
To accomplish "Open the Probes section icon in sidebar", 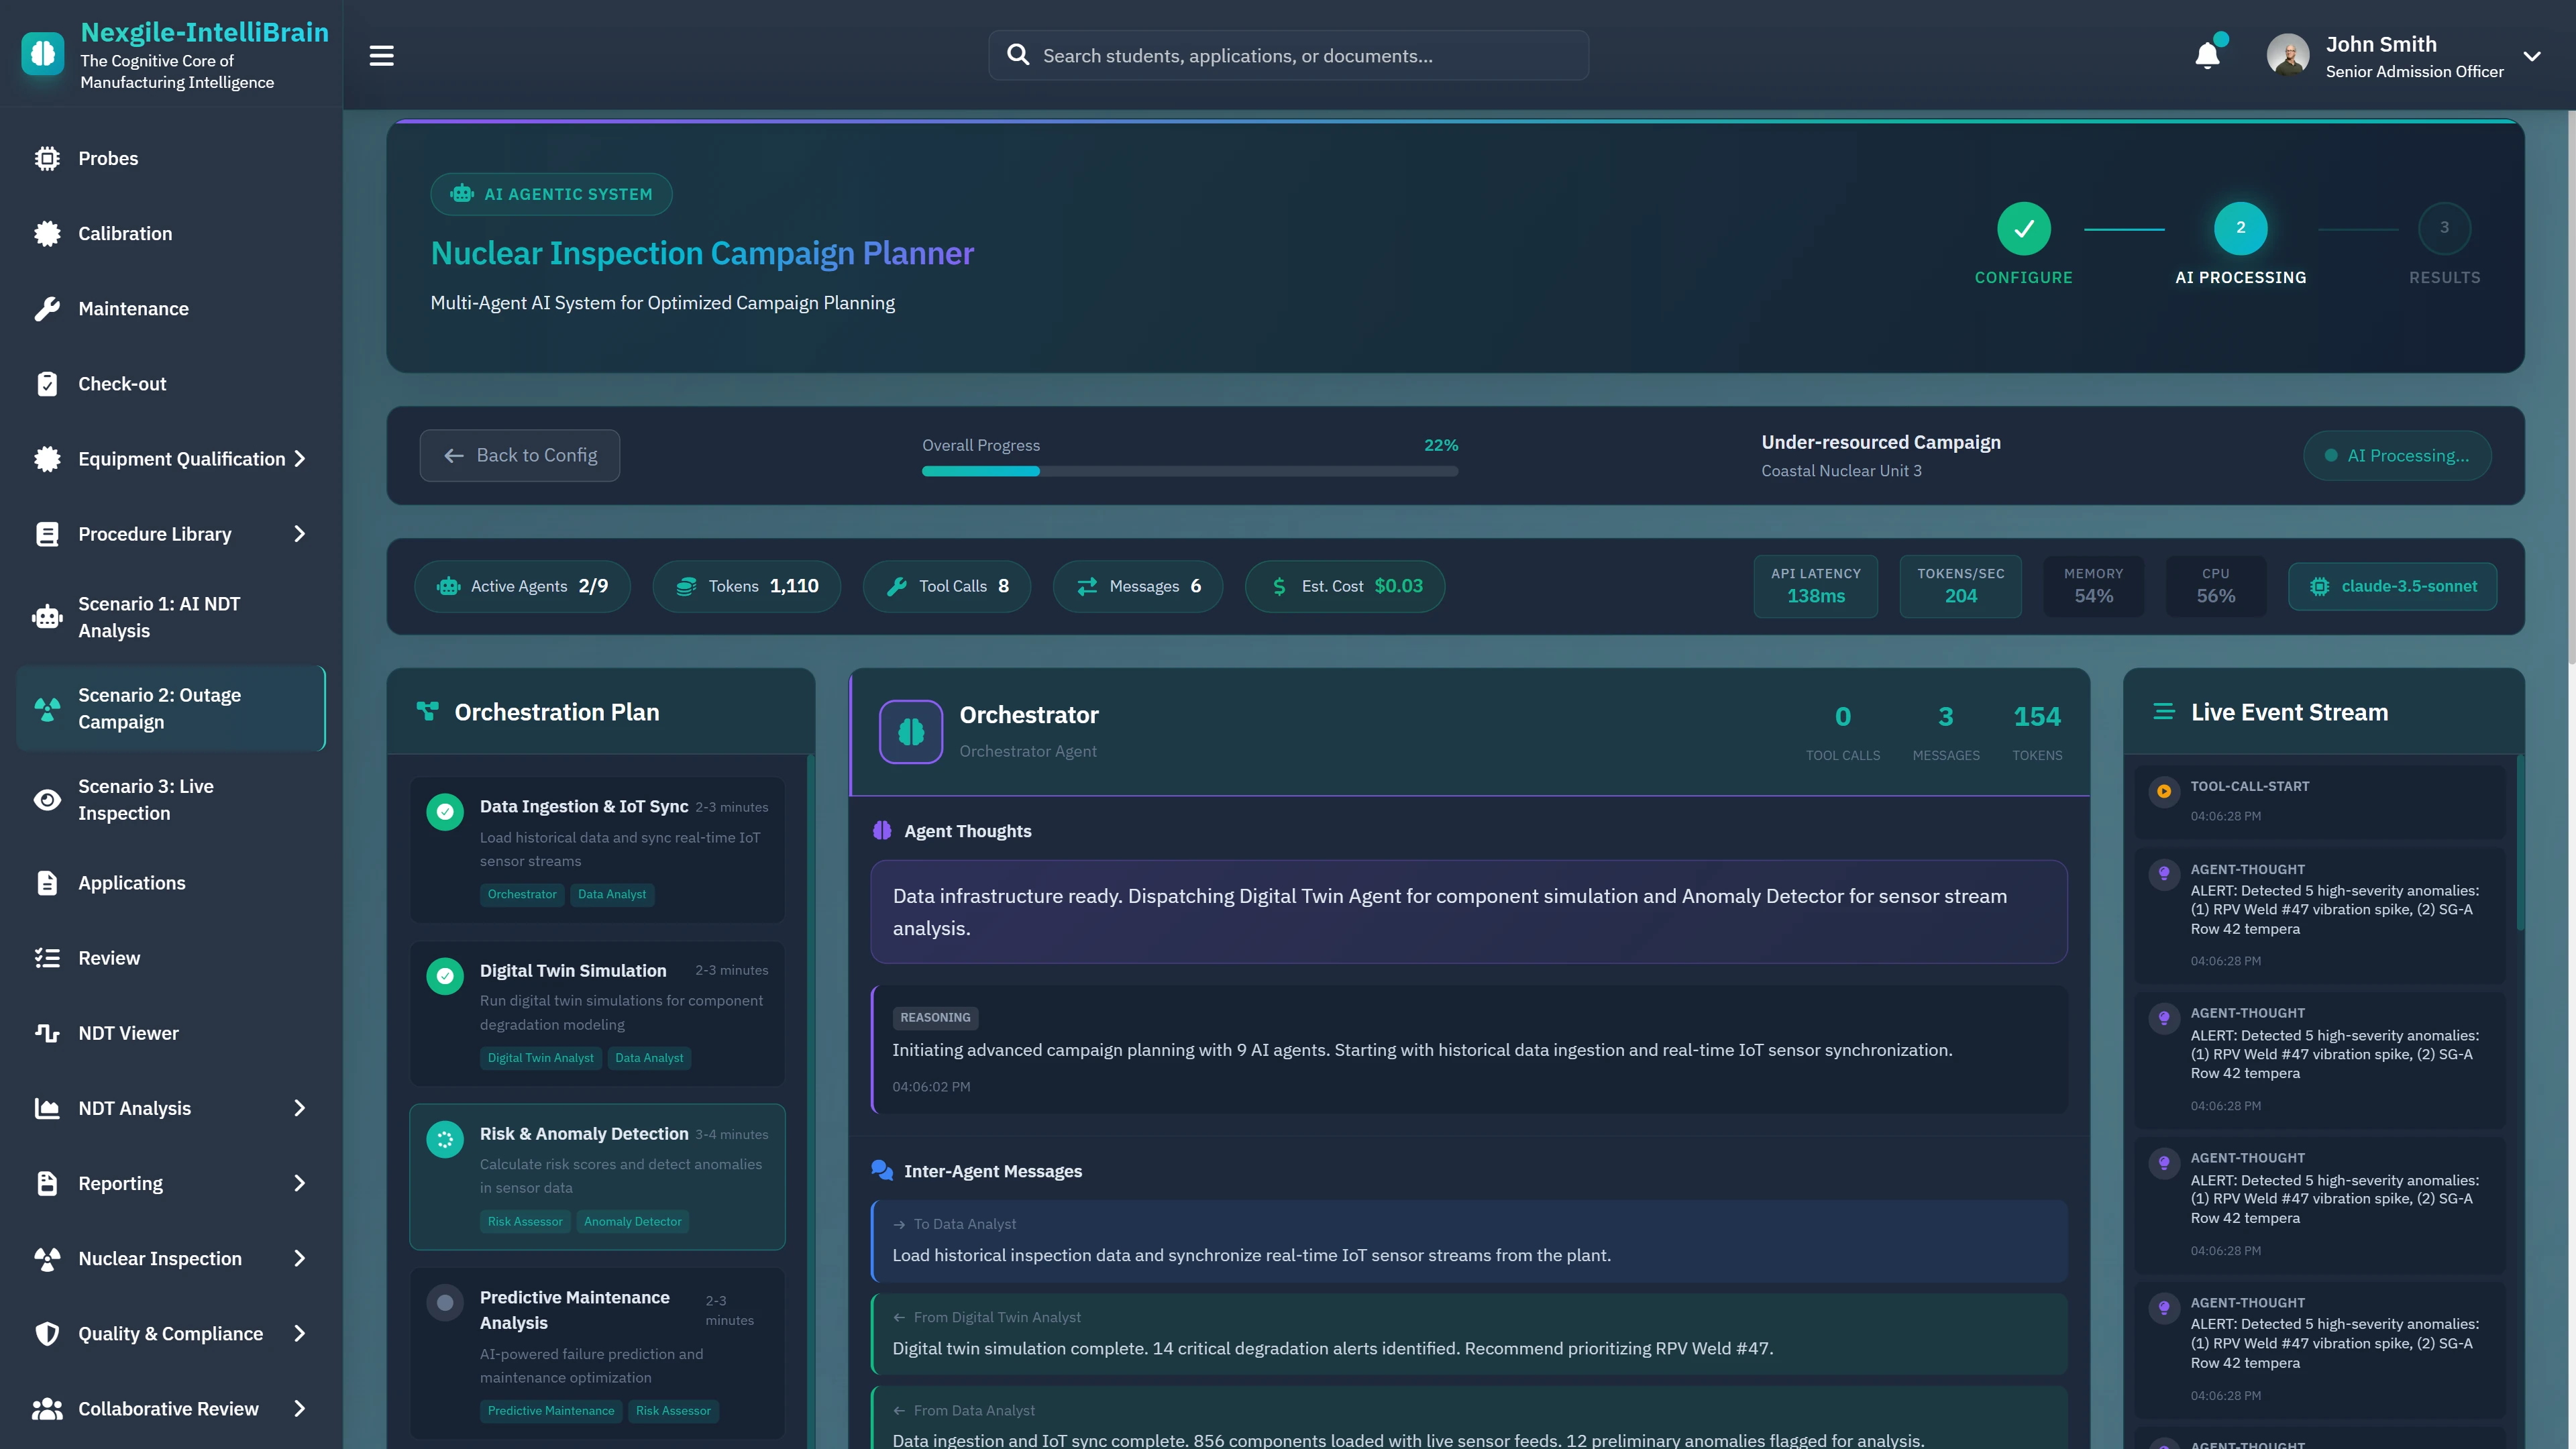I will click(x=47, y=158).
